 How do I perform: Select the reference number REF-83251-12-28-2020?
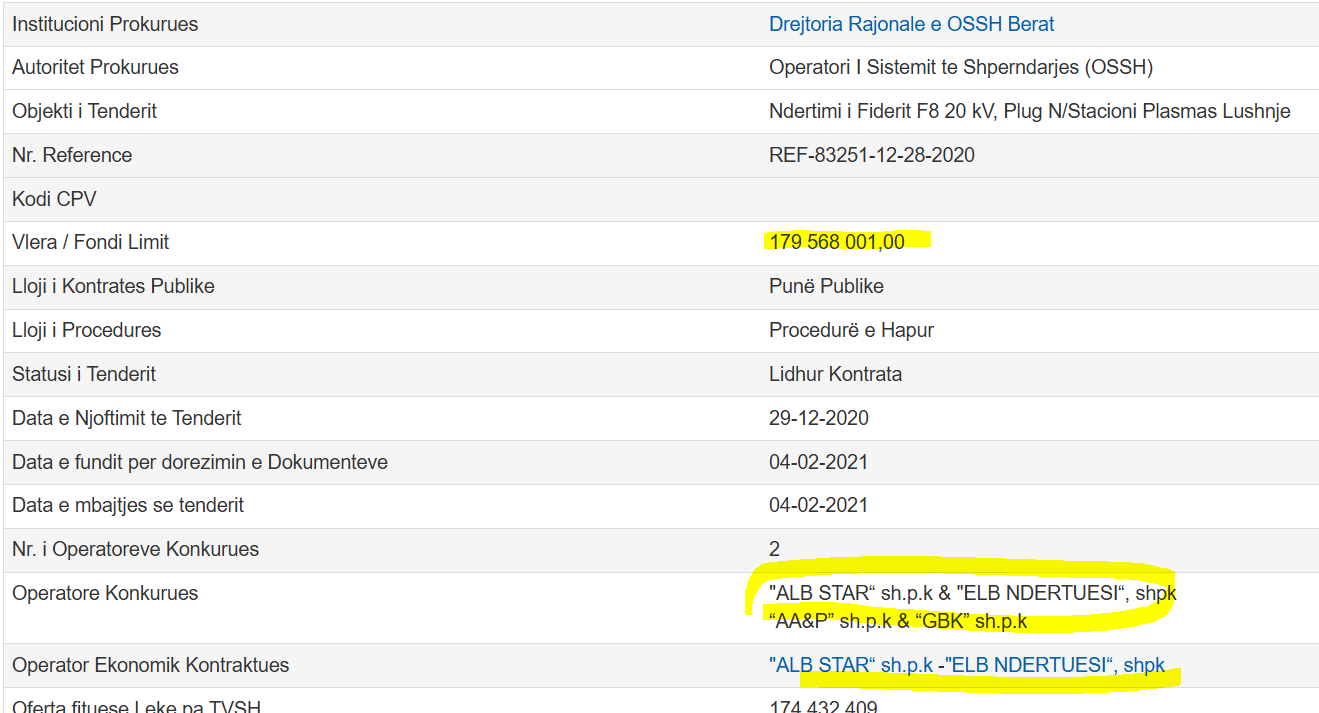(871, 155)
